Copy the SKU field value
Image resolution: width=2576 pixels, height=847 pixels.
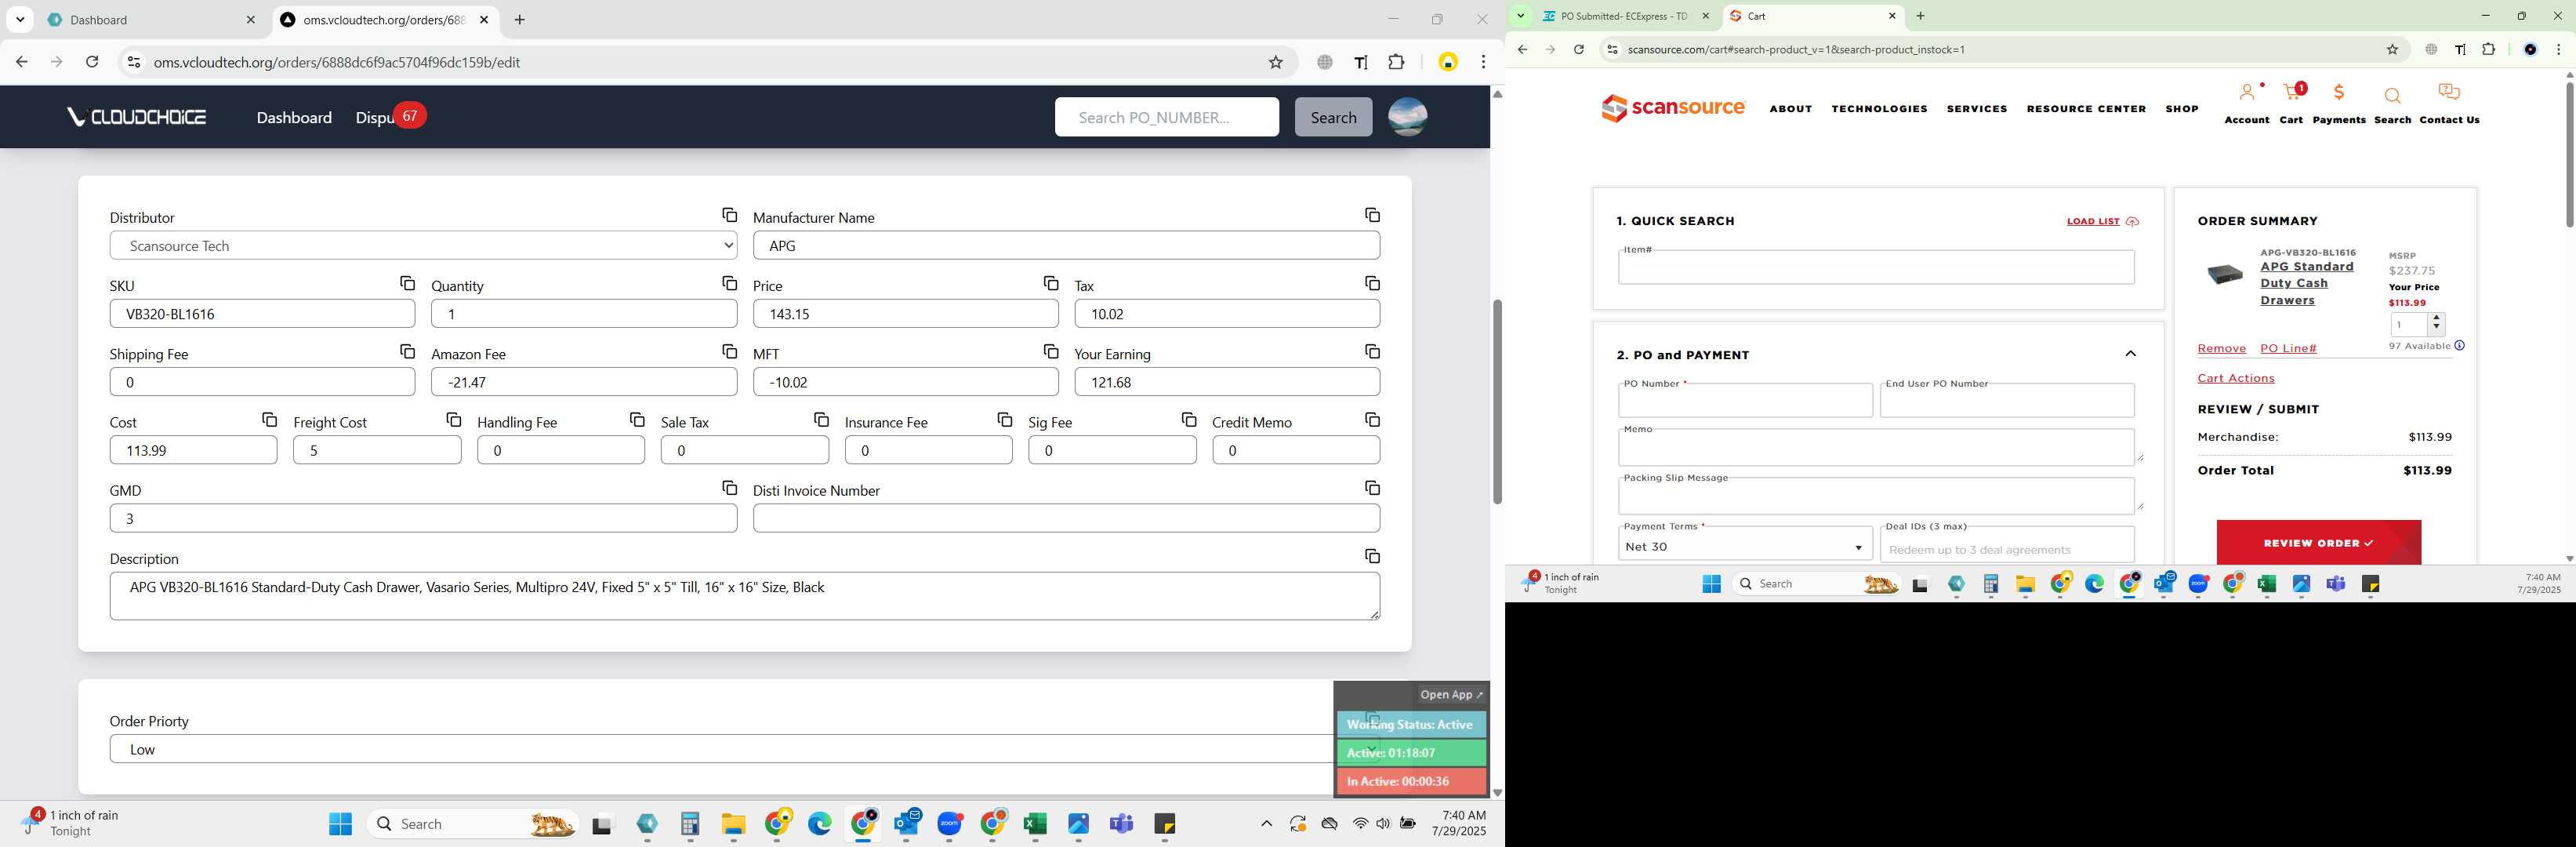407,284
